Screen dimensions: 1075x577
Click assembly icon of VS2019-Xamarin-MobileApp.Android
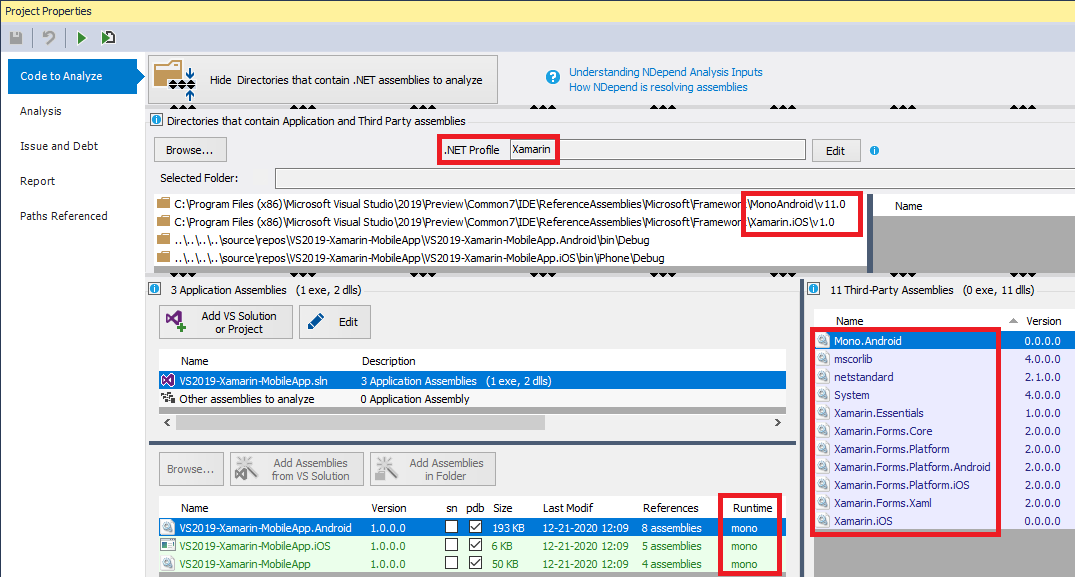pyautogui.click(x=168, y=528)
